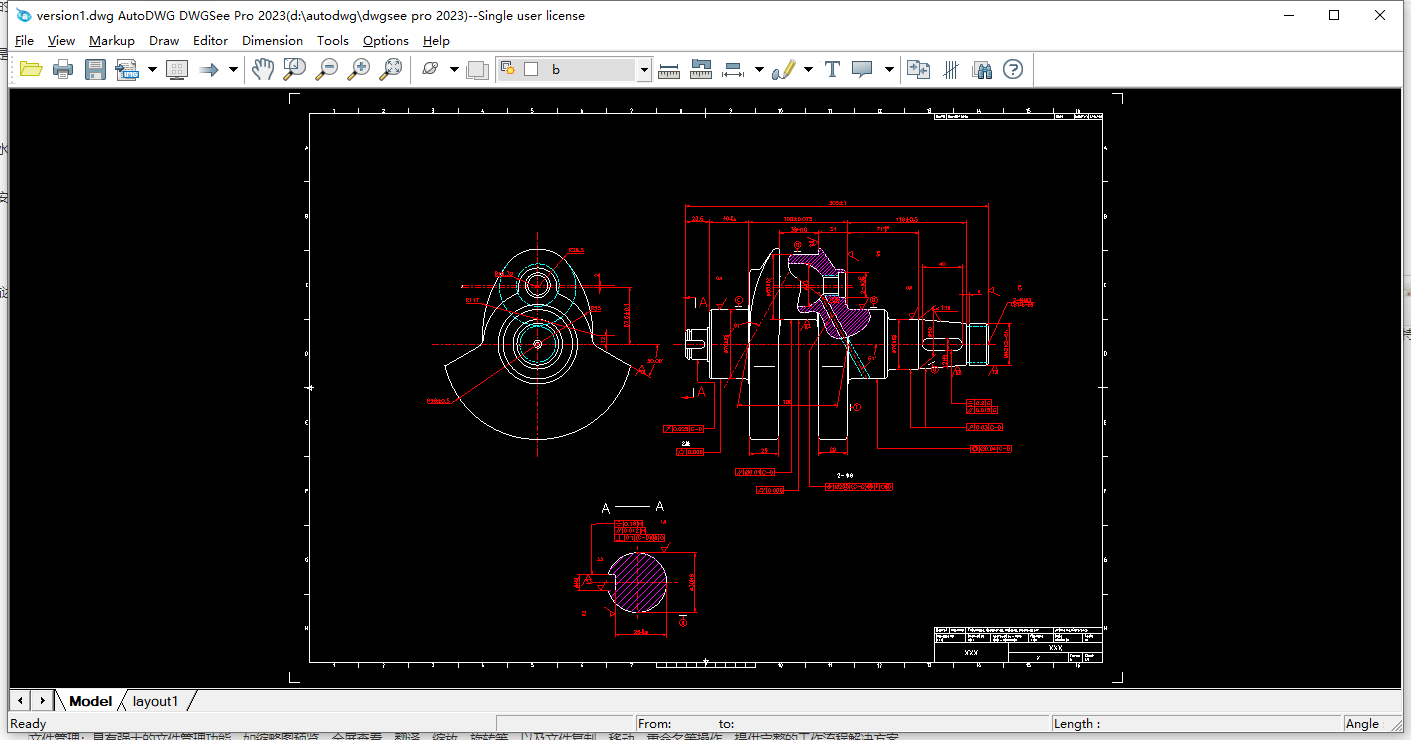Activate the Zoom Window magnifier tool

[x=294, y=69]
